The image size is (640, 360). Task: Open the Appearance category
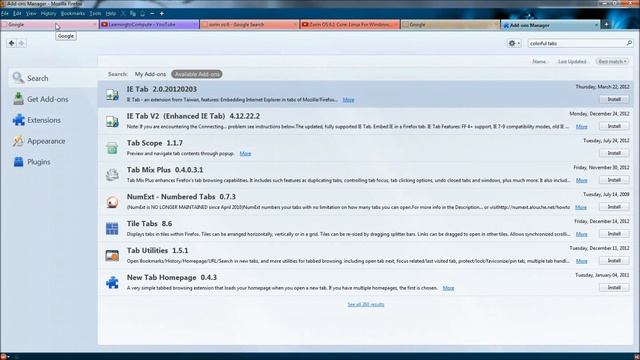pyautogui.click(x=52, y=141)
